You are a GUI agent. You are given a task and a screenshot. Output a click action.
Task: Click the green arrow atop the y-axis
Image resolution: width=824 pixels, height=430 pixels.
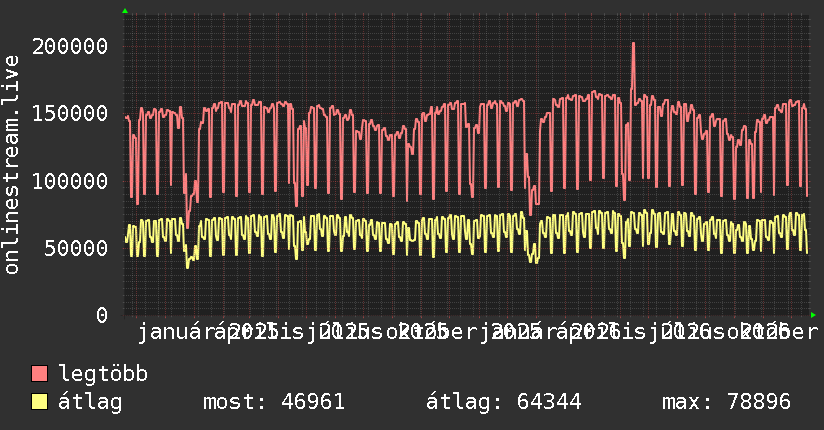coord(125,11)
